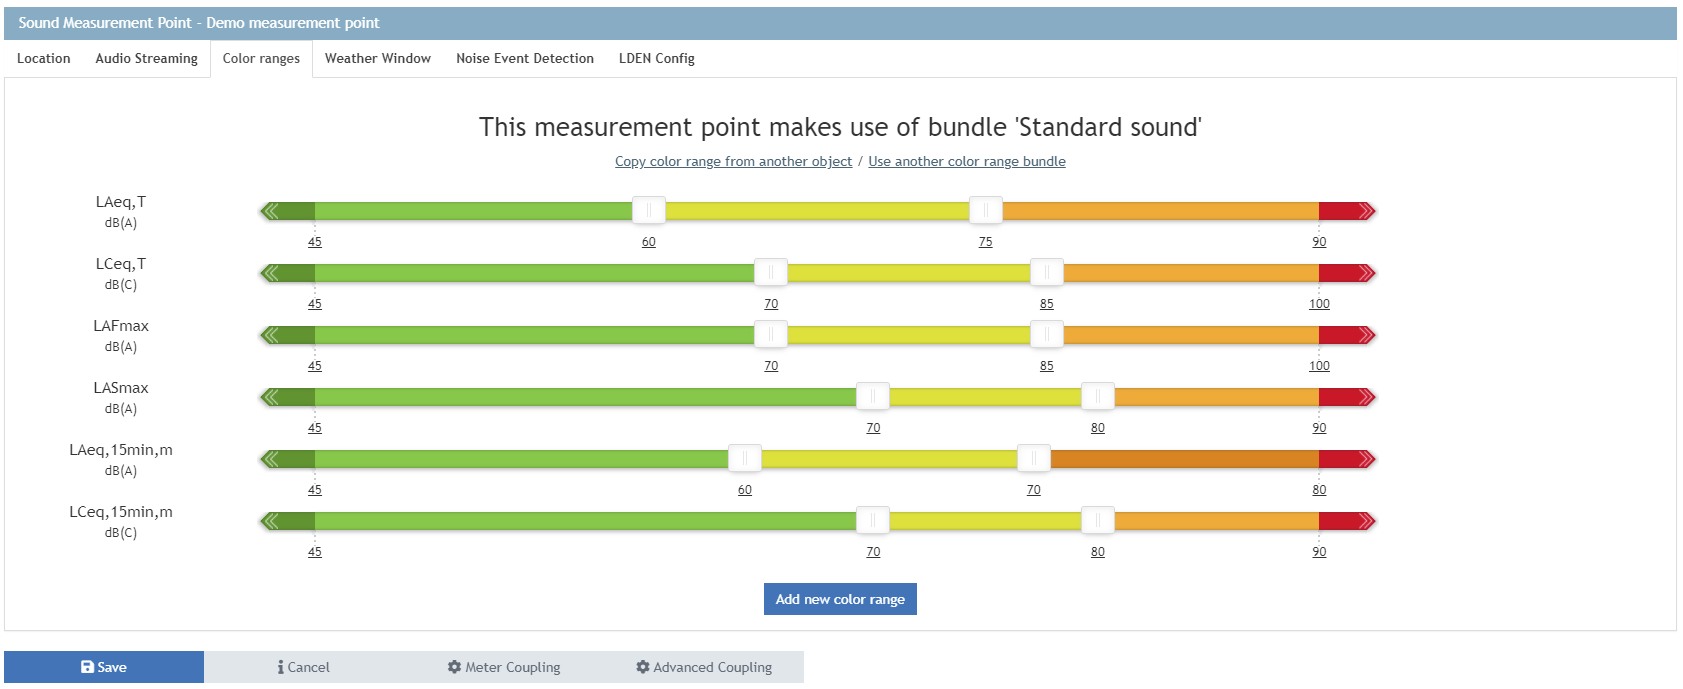Screen dimensions: 1683x689
Task: Go to Noise Event Detection tab
Action: pos(524,59)
